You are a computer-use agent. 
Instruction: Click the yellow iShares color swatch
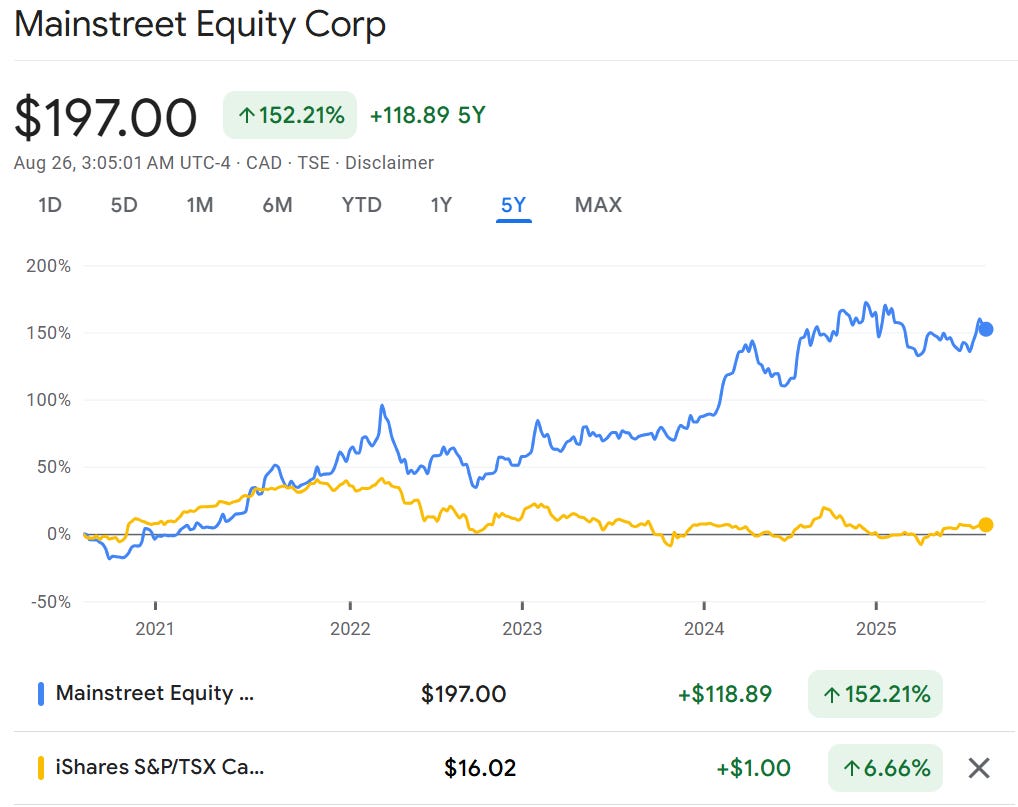click(41, 768)
